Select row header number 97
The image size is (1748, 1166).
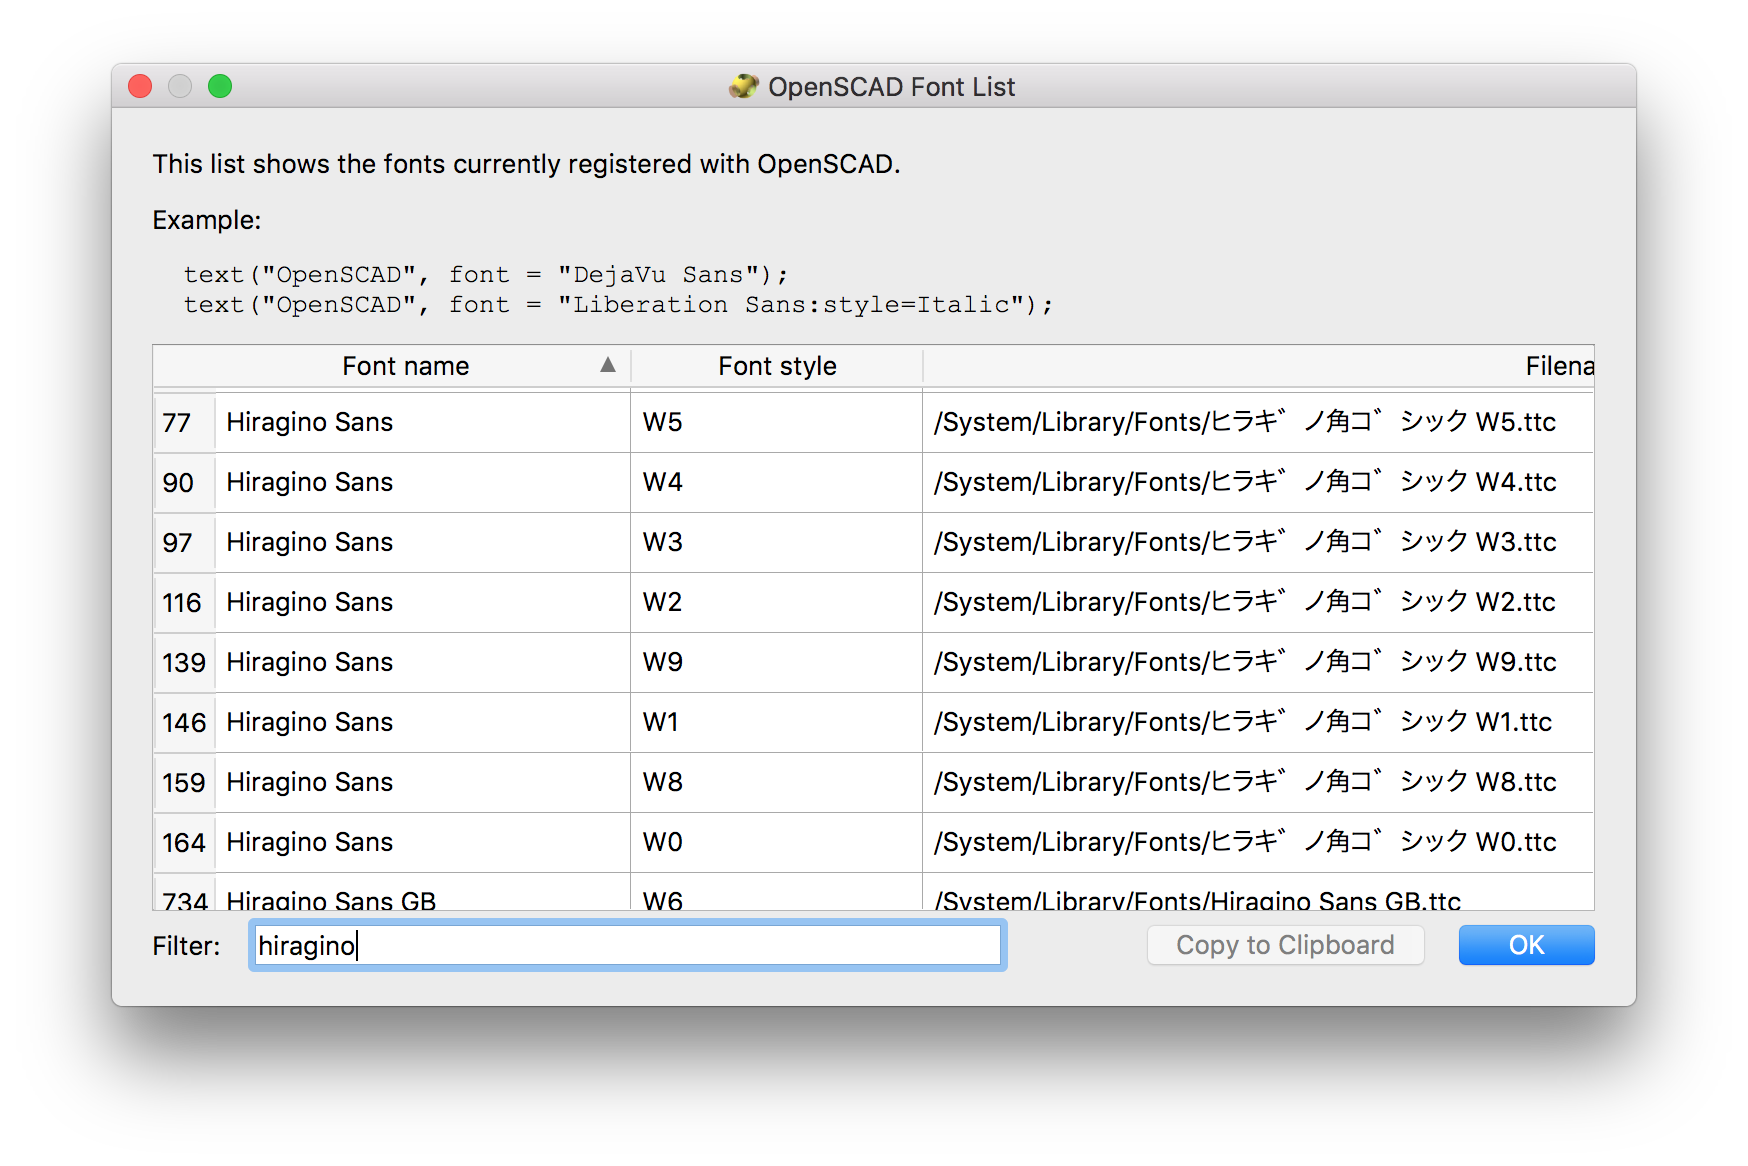point(184,543)
